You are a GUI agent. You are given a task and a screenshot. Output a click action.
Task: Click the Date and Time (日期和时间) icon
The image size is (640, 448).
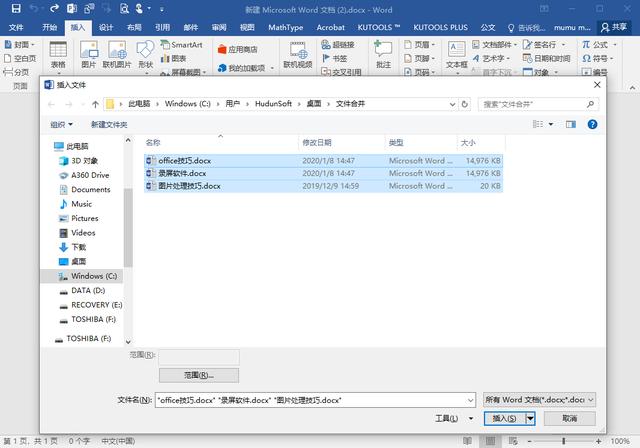(x=547, y=59)
